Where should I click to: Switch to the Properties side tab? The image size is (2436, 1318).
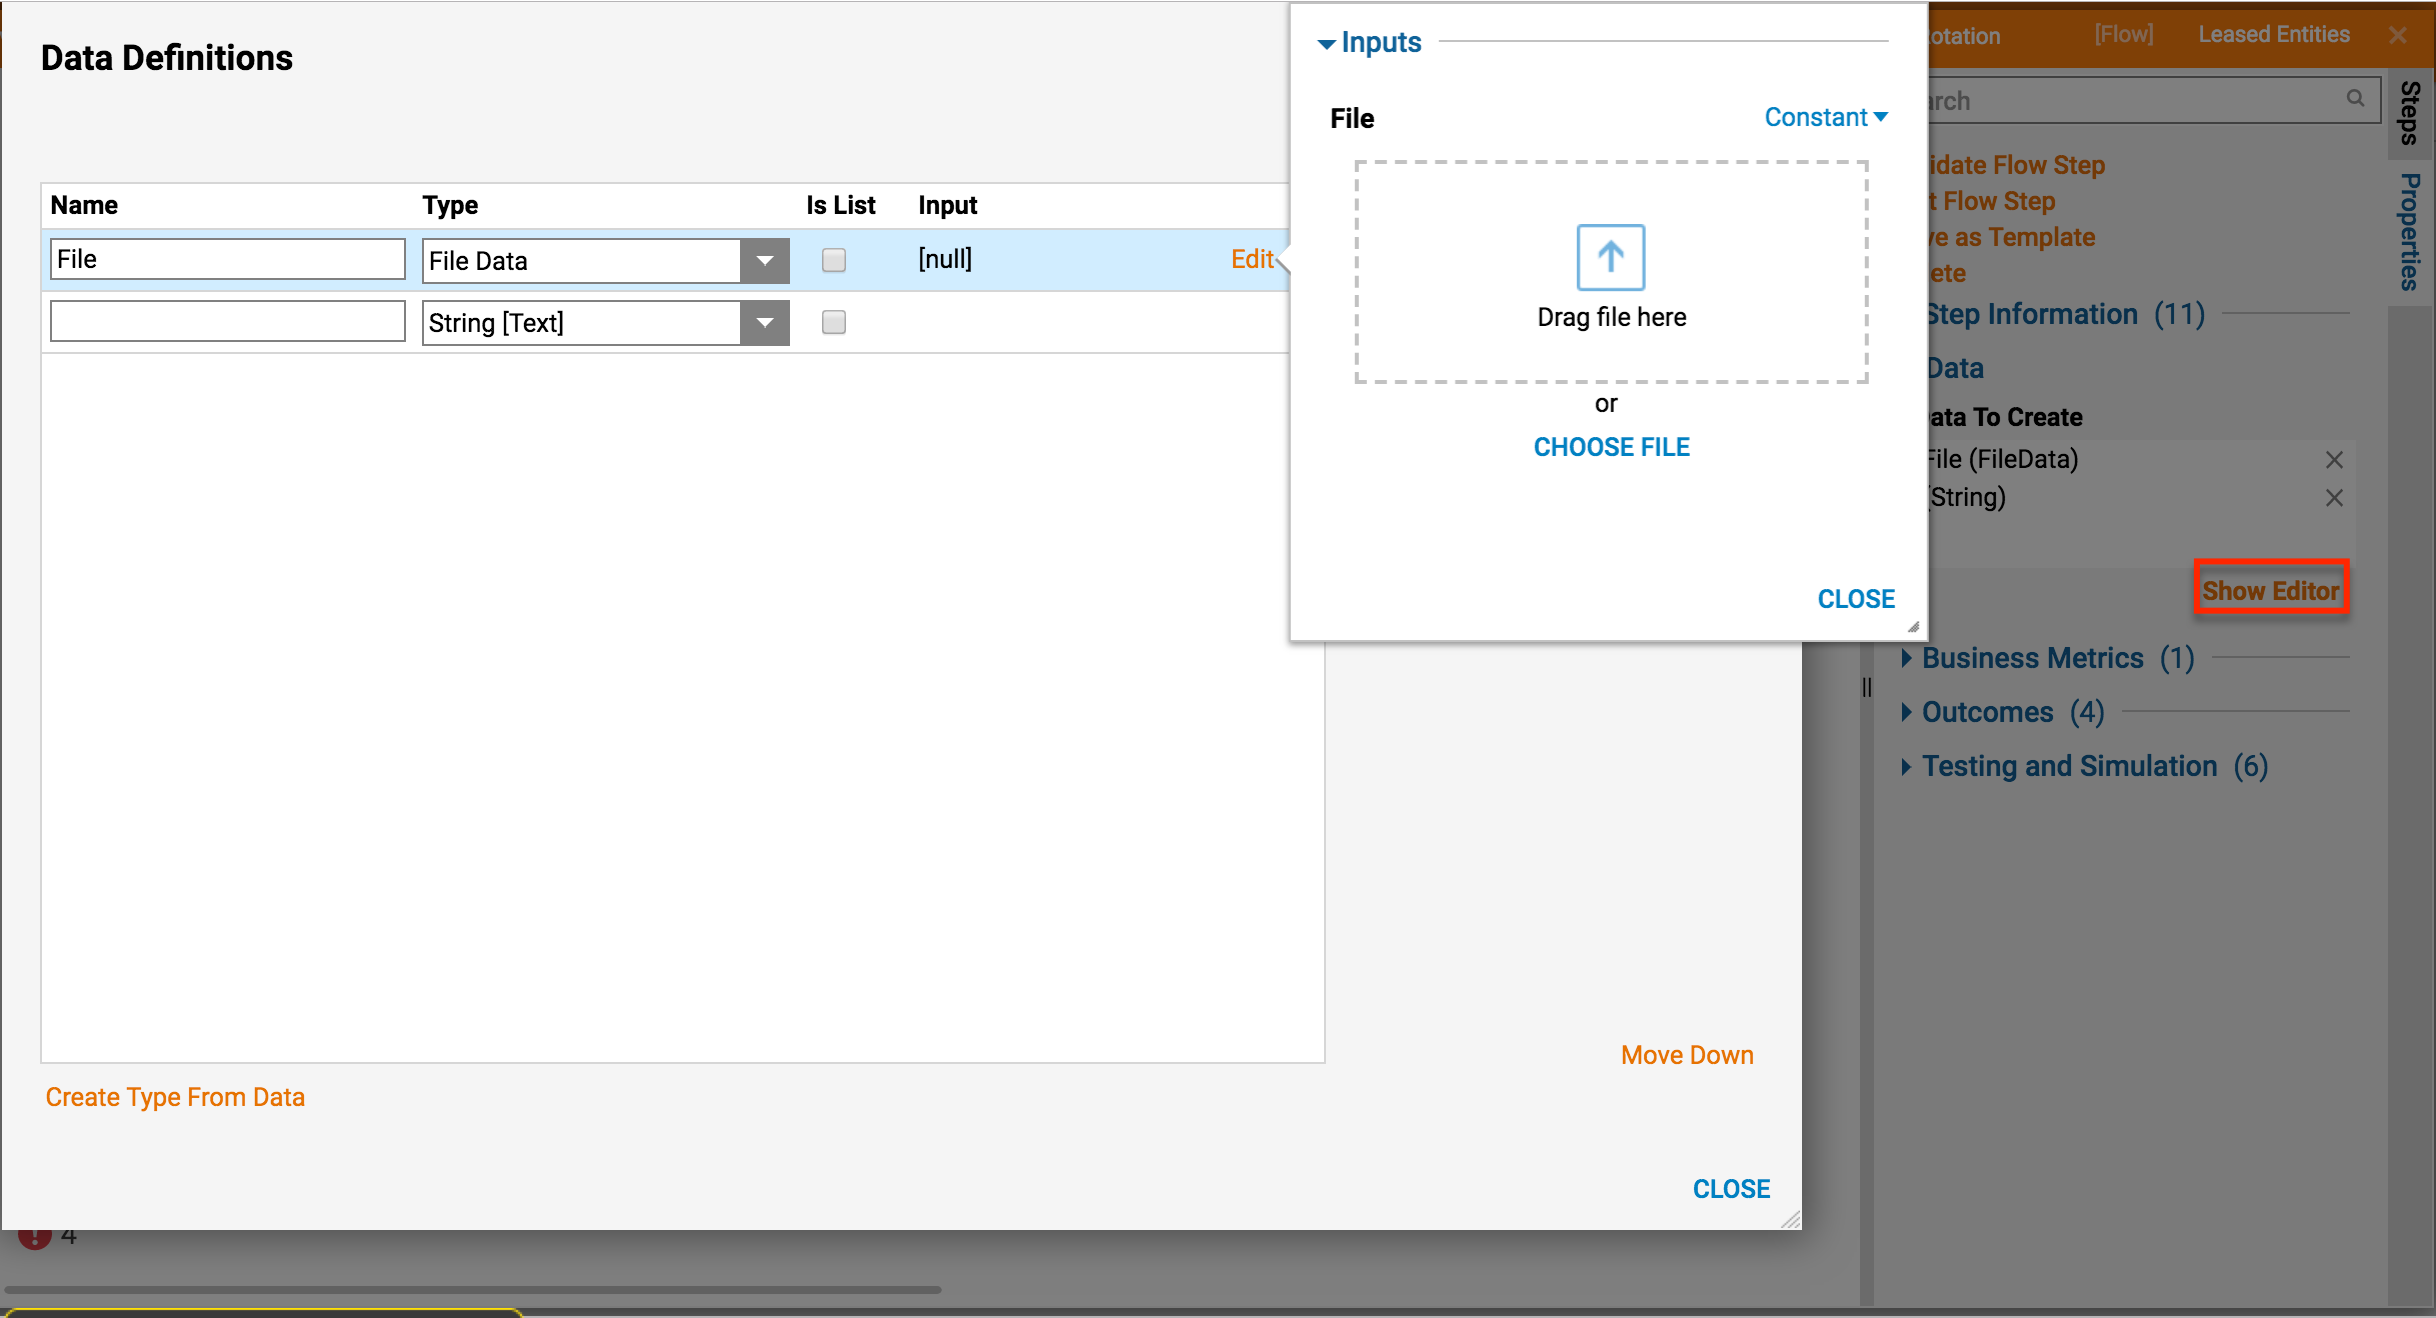pyautogui.click(x=2410, y=232)
